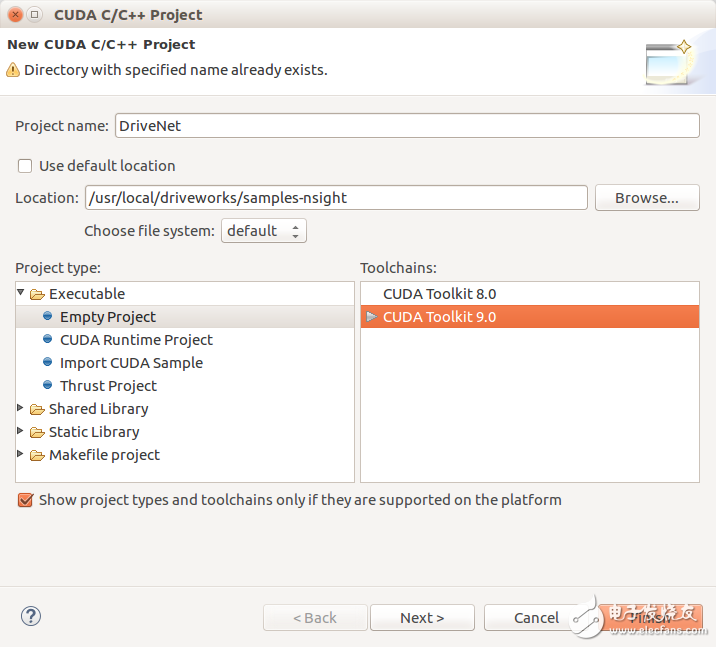Select CUDA Toolkit 8.0 toolchain

click(x=530, y=294)
